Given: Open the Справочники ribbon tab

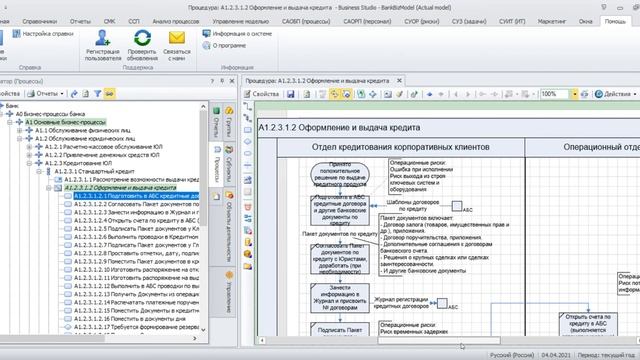Looking at the screenshot, I should pyautogui.click(x=40, y=21).
